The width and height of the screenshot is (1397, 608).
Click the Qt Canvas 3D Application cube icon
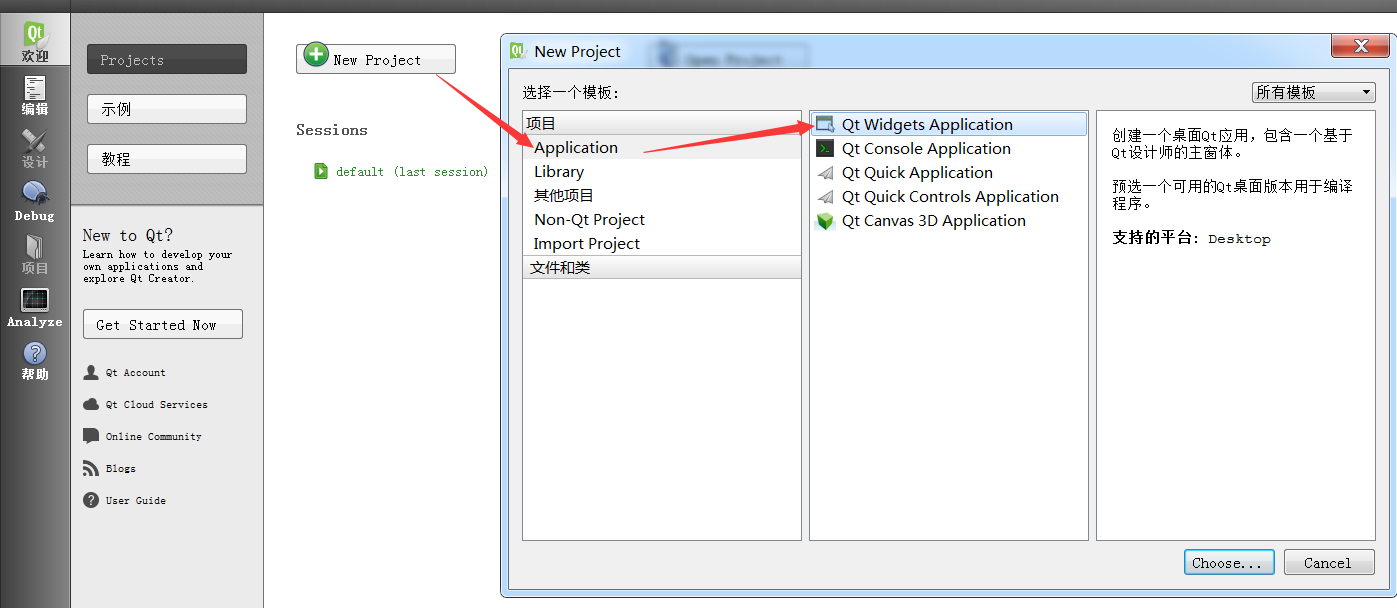coord(825,221)
